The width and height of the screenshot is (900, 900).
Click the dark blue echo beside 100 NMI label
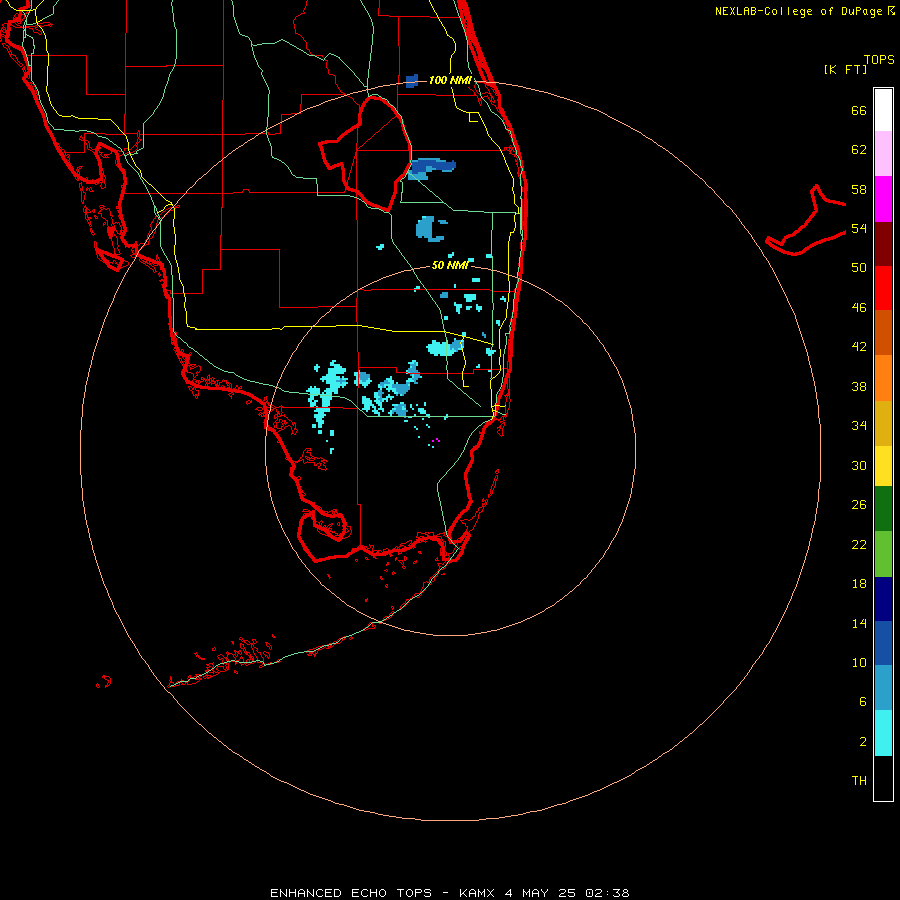(412, 81)
